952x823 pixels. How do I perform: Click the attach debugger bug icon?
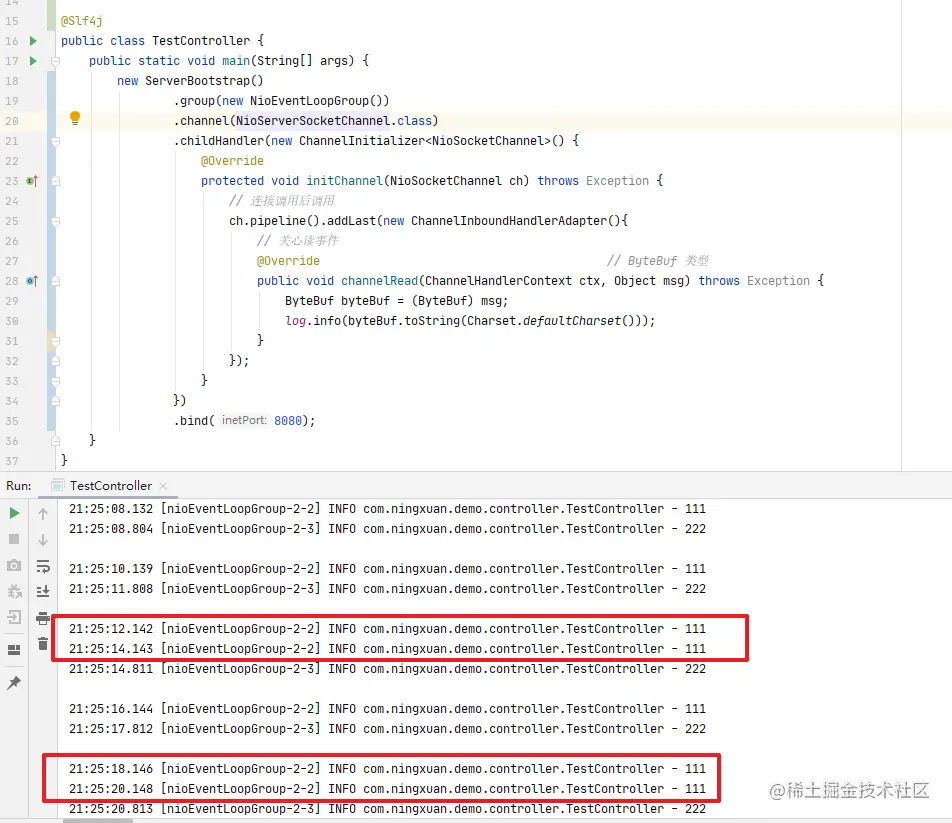pyautogui.click(x=14, y=591)
